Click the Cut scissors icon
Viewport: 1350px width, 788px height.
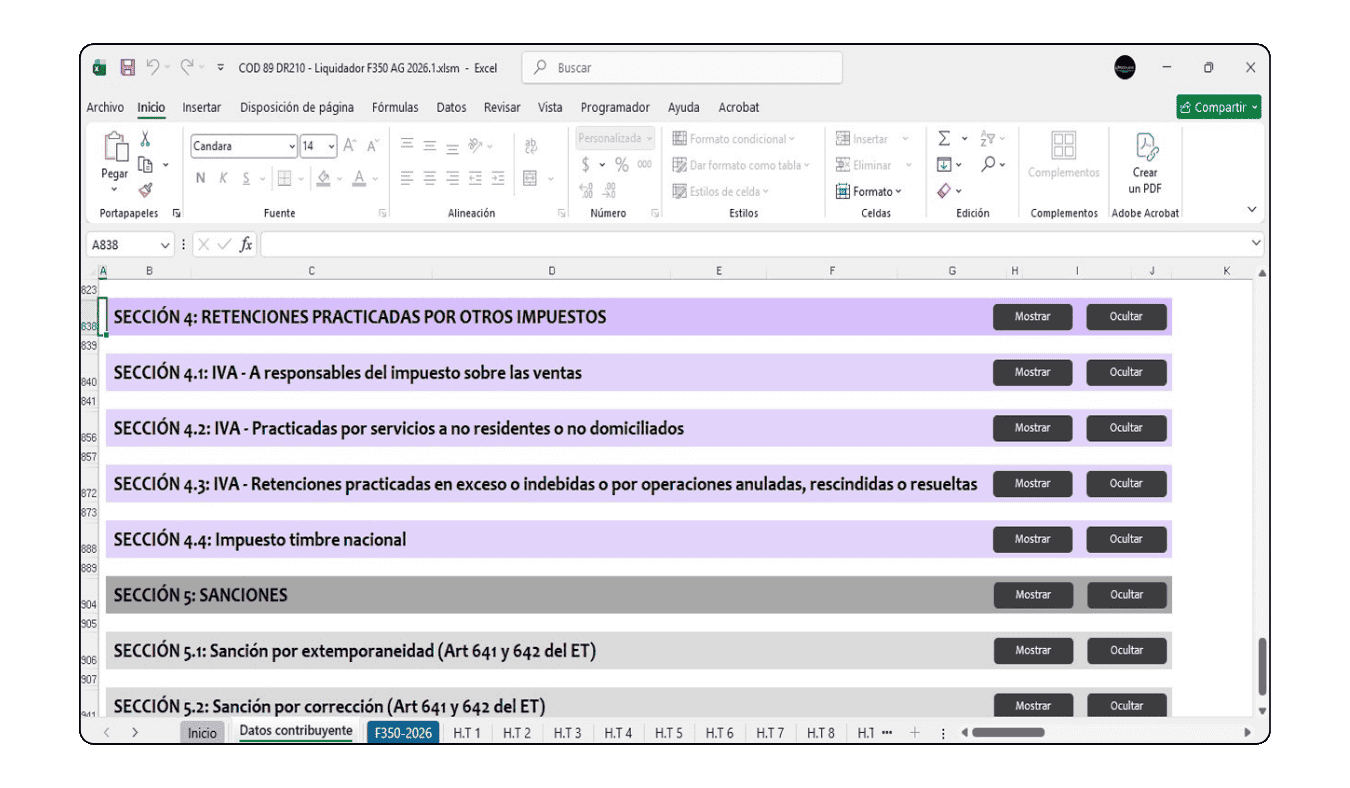pos(146,140)
